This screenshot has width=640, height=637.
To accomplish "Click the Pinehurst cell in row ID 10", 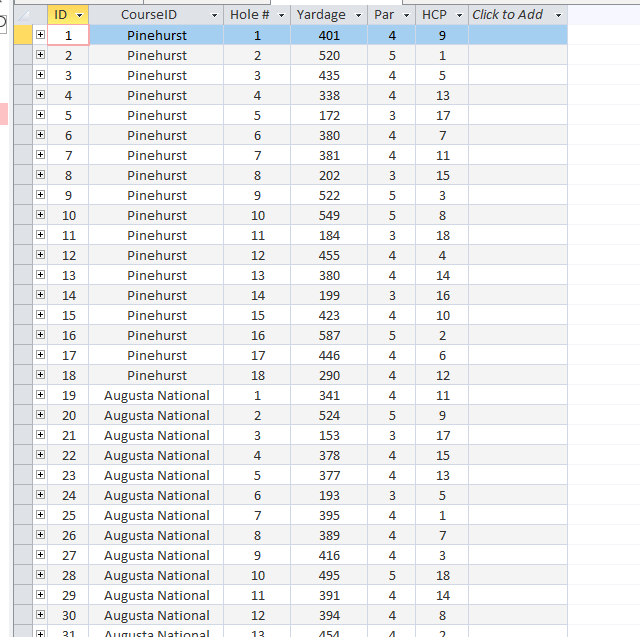I will click(x=156, y=215).
